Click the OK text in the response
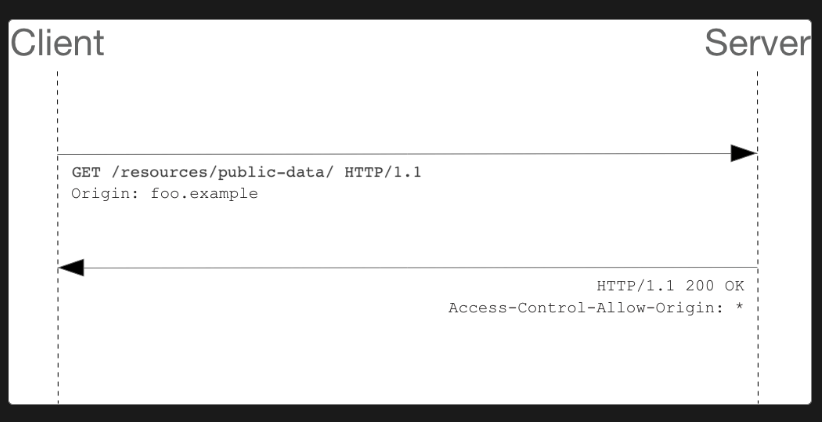 click(x=734, y=286)
